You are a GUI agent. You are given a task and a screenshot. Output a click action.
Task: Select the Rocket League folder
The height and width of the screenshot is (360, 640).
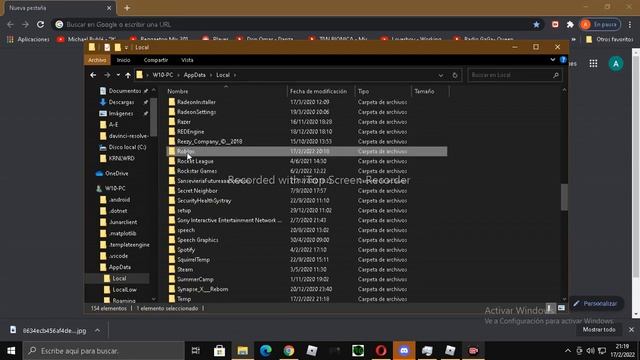click(195, 161)
